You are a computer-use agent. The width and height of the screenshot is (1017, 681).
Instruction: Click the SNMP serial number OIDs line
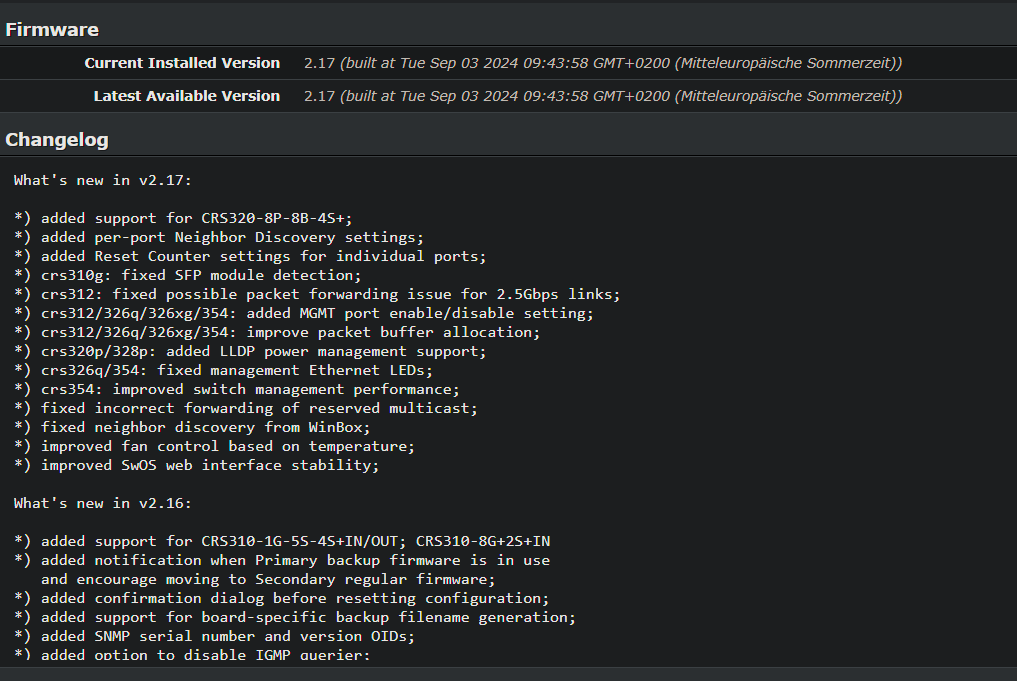pyautogui.click(x=214, y=636)
